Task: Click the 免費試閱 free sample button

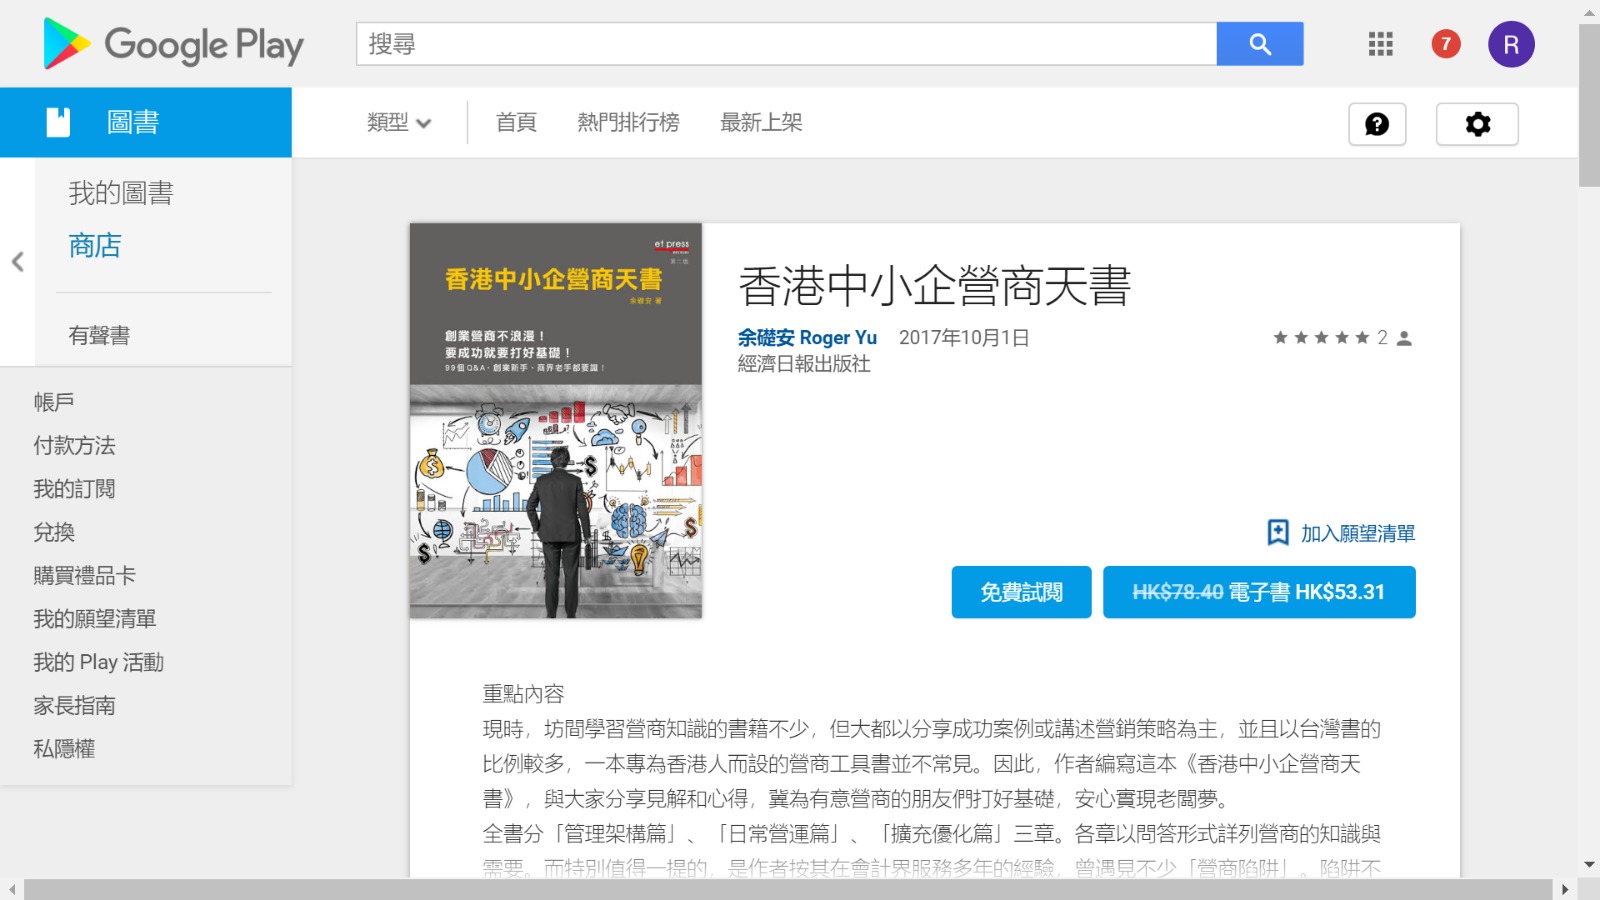Action: (1021, 592)
